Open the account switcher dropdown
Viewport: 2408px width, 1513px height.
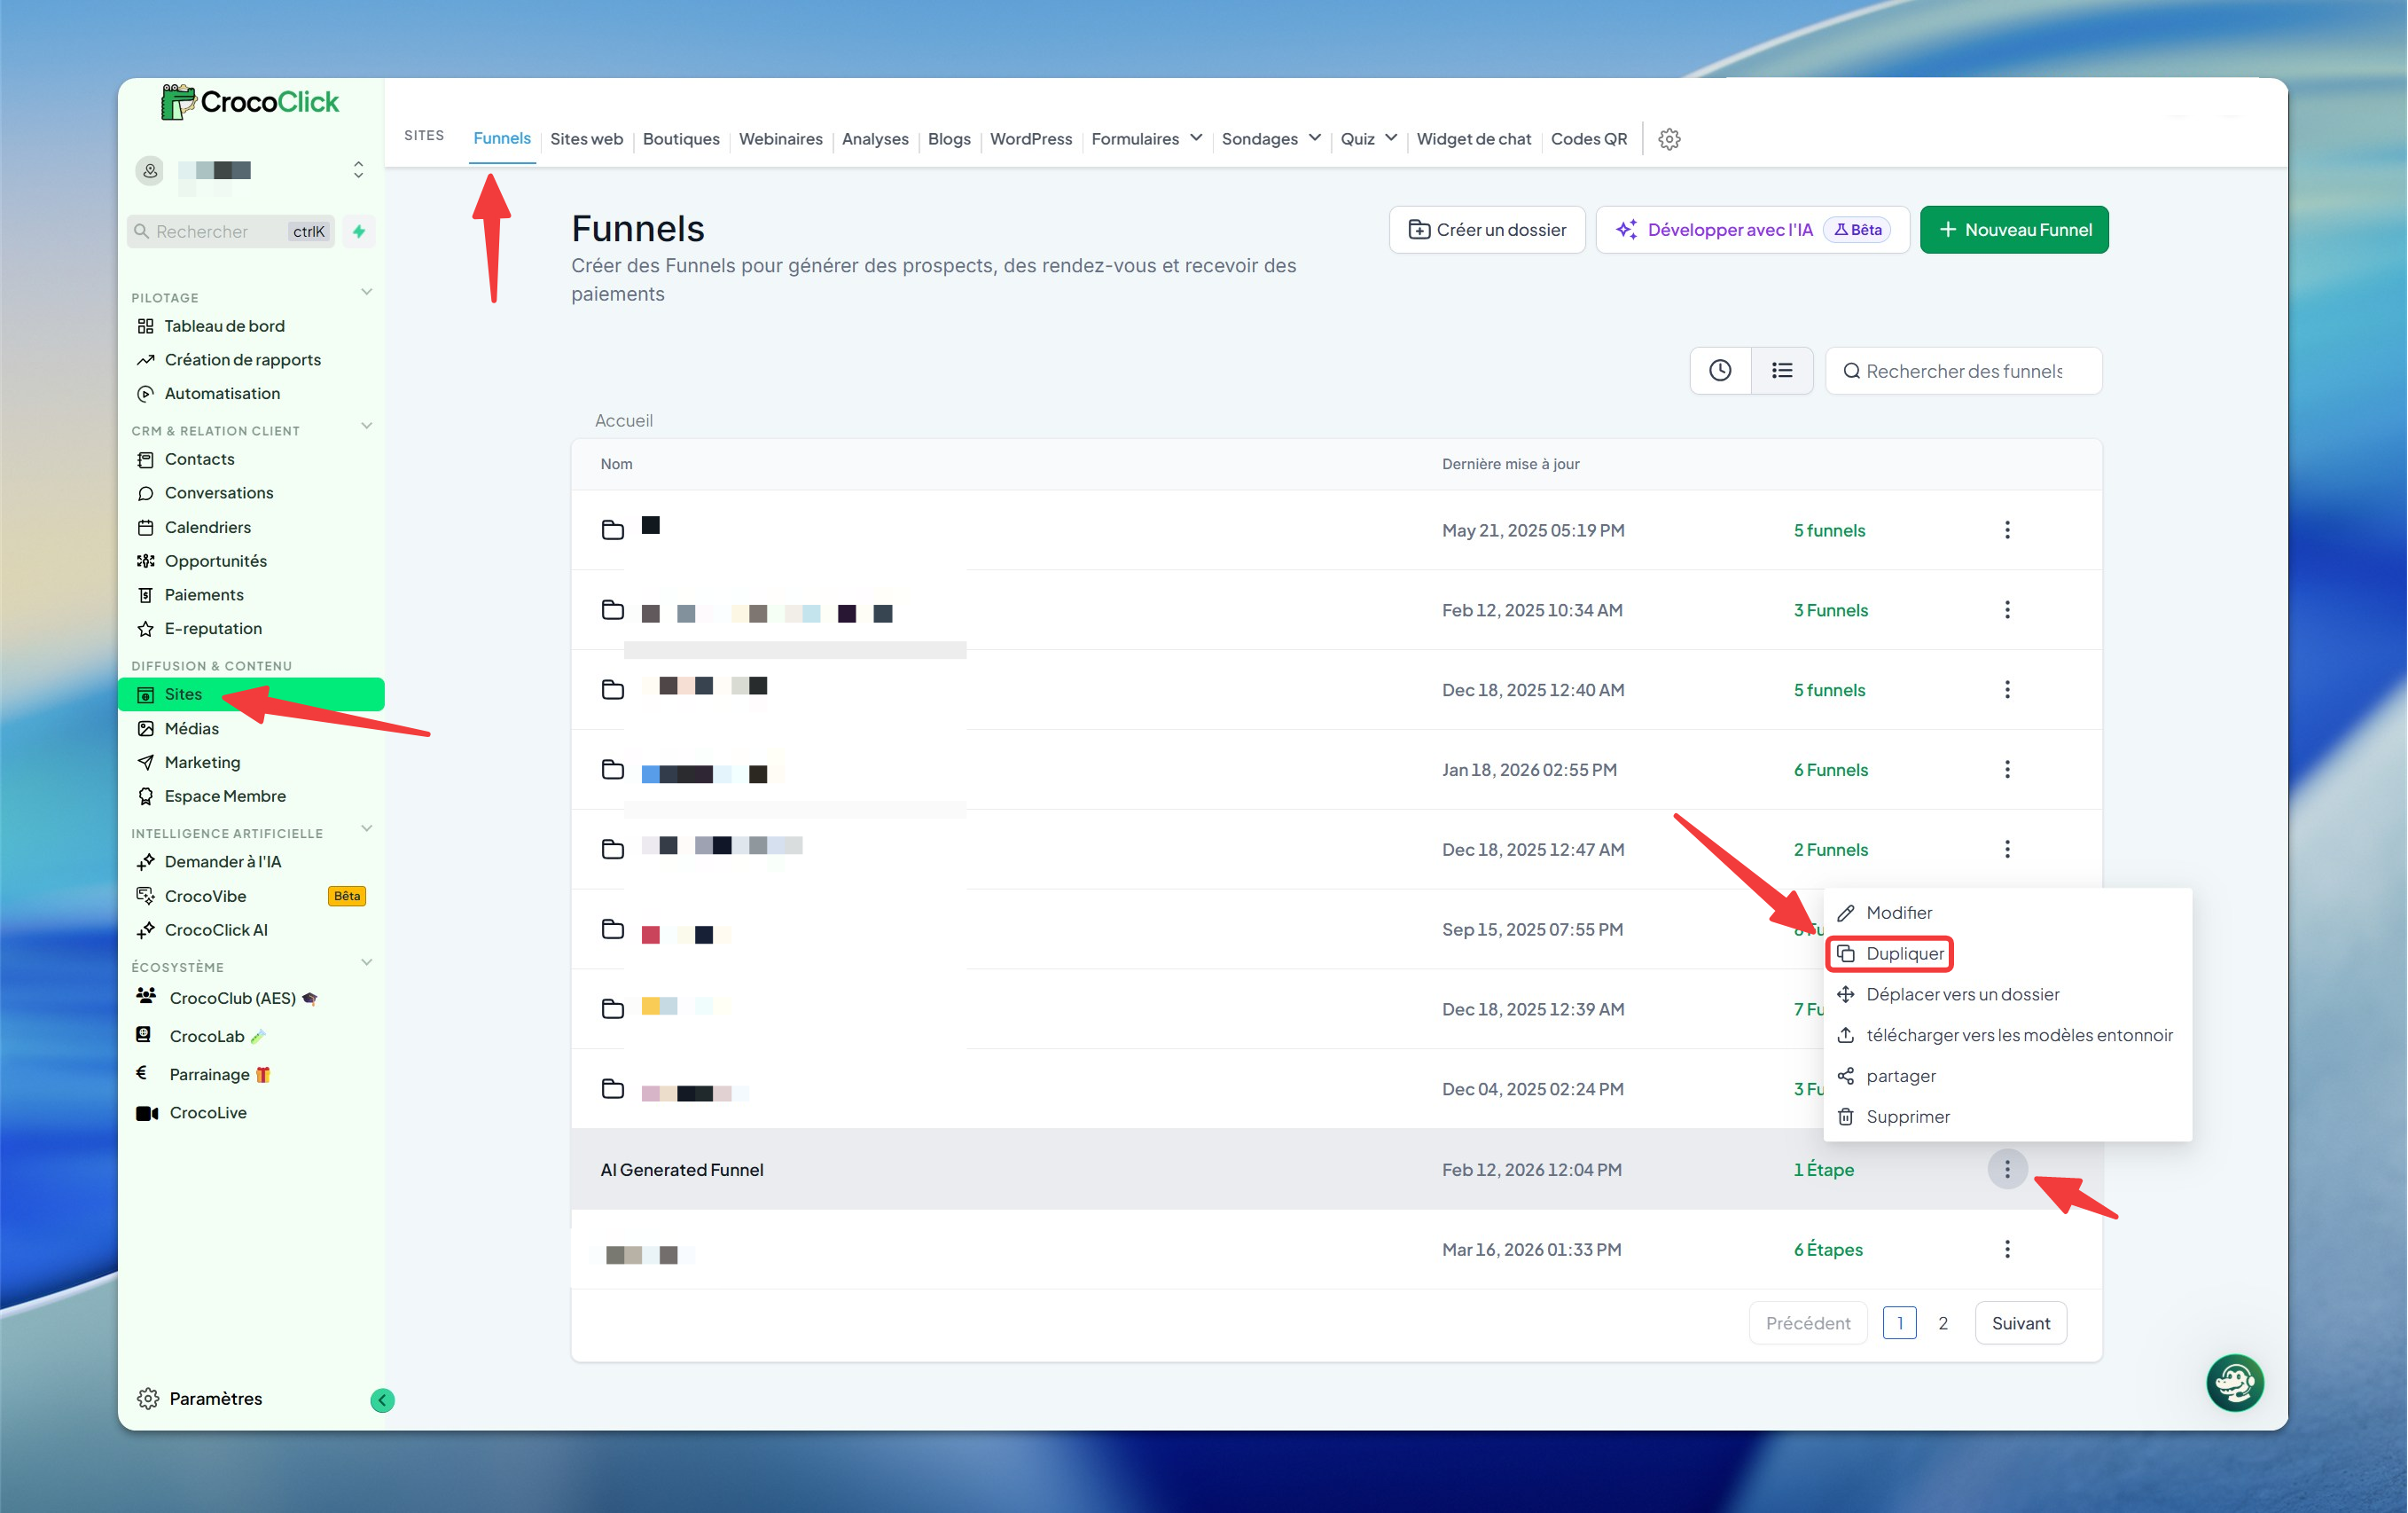click(359, 170)
